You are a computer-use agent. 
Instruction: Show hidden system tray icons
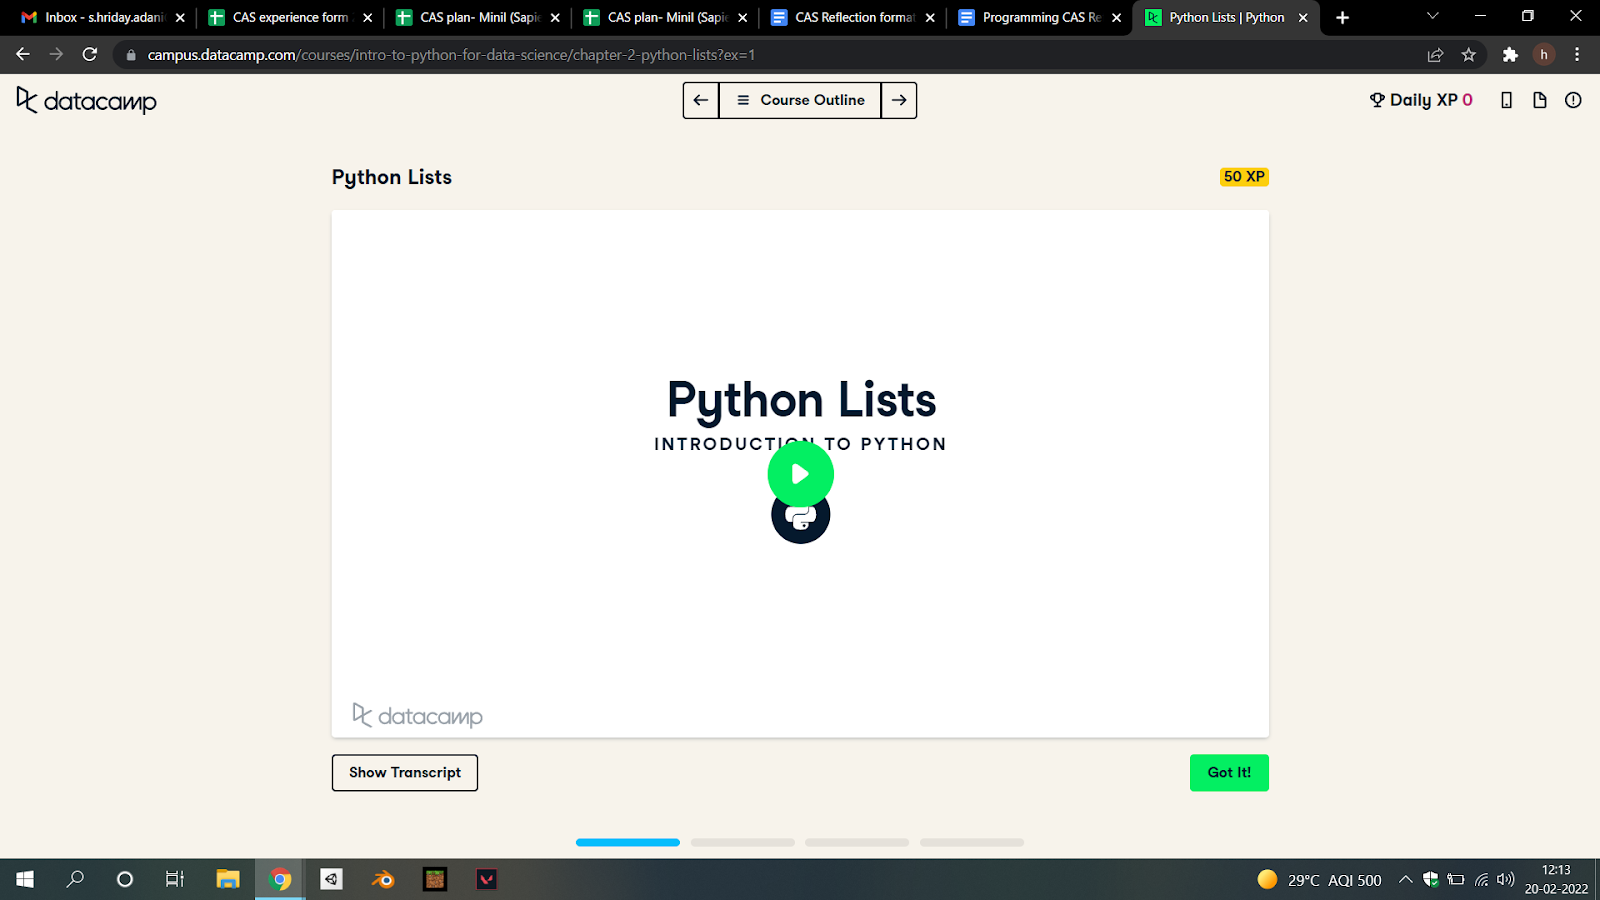[x=1405, y=880]
